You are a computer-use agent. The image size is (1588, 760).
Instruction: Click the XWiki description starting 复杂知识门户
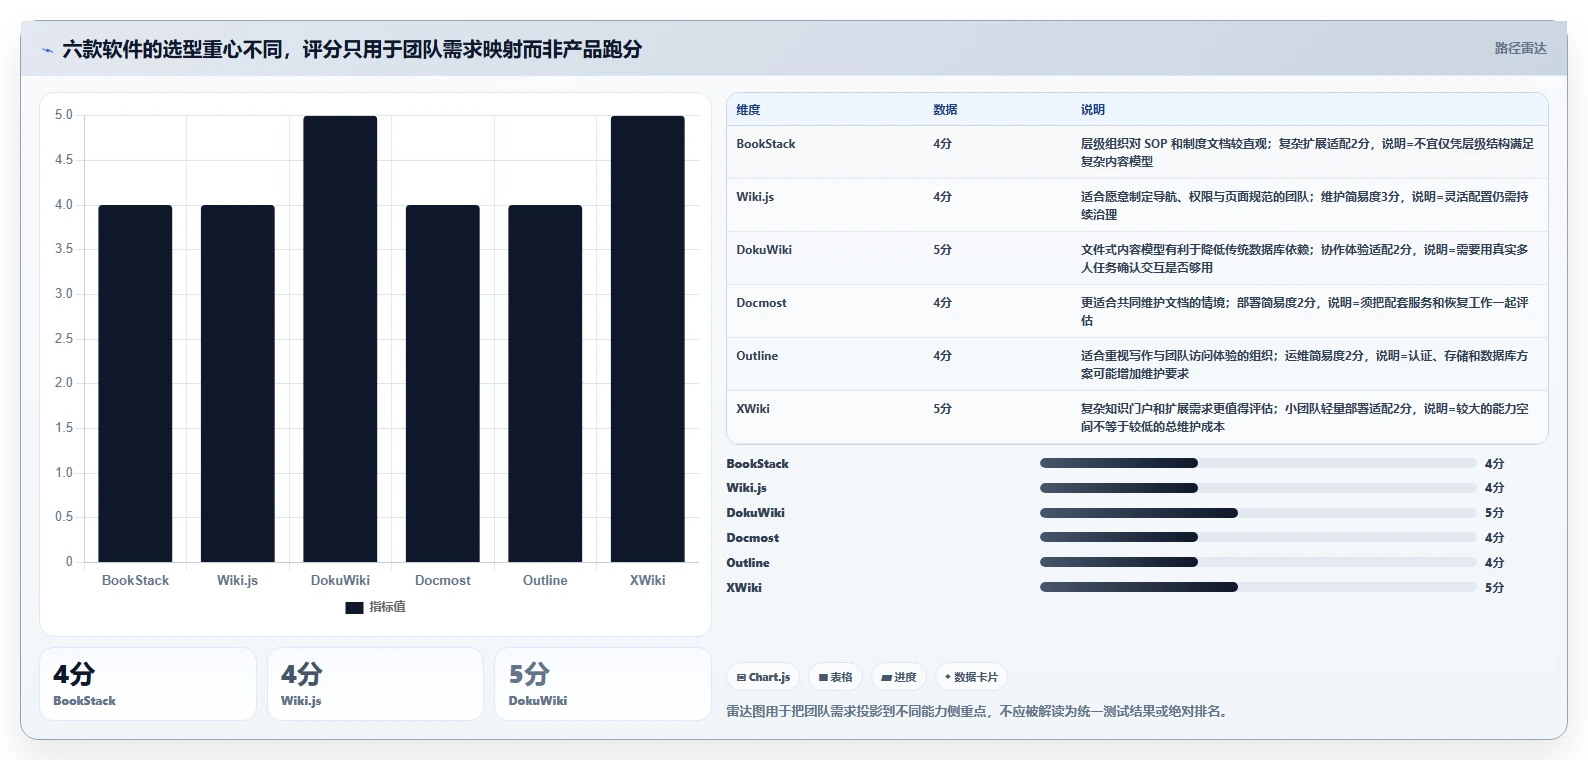click(1305, 417)
